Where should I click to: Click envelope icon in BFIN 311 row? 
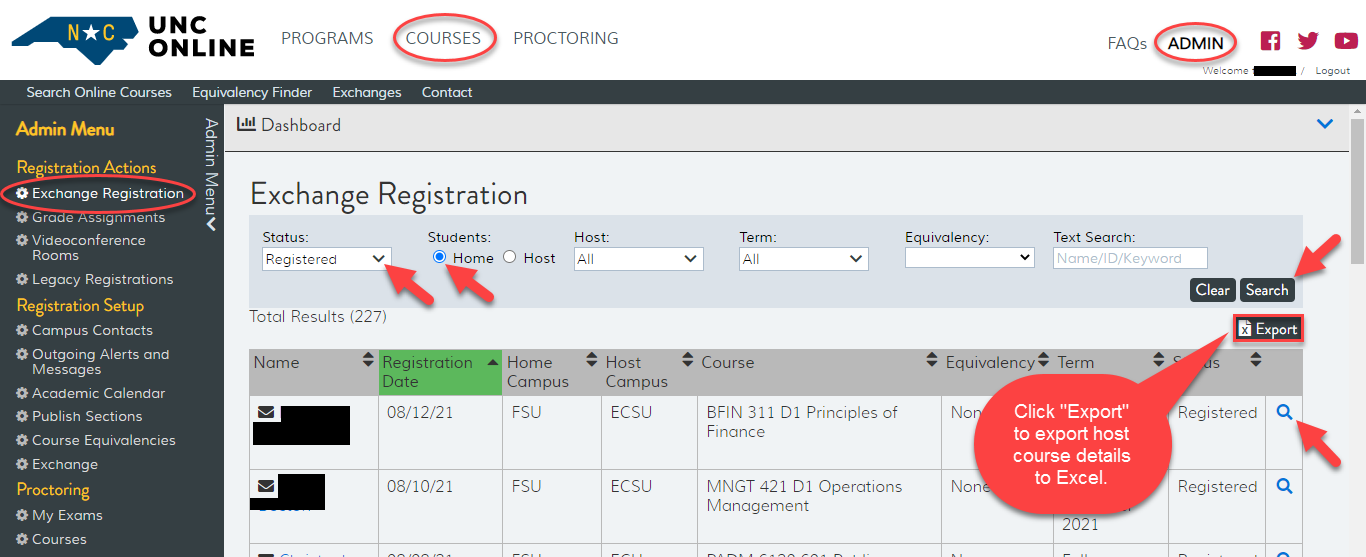click(266, 412)
